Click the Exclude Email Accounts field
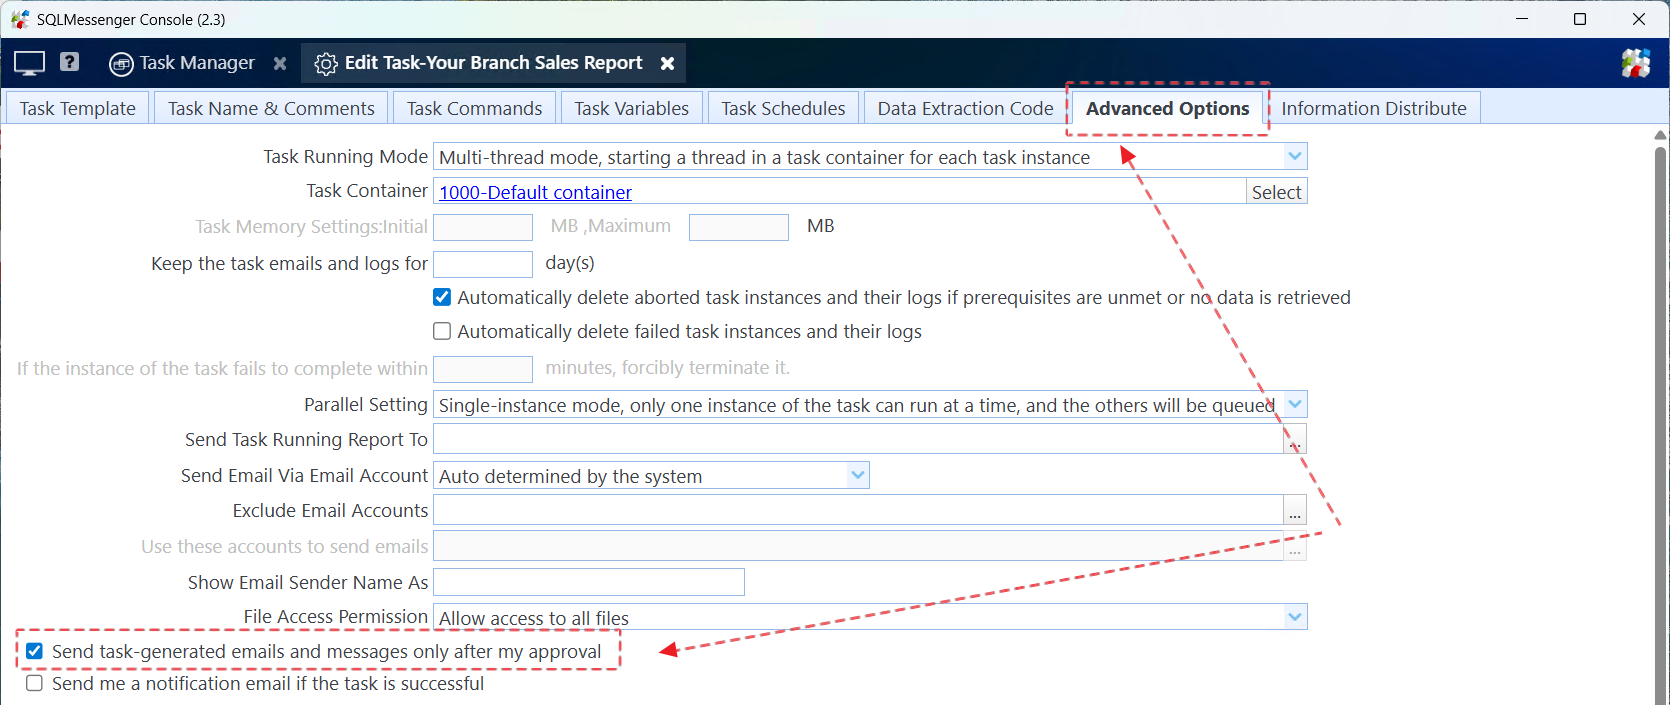Screen dimensions: 1670x705 coord(858,510)
